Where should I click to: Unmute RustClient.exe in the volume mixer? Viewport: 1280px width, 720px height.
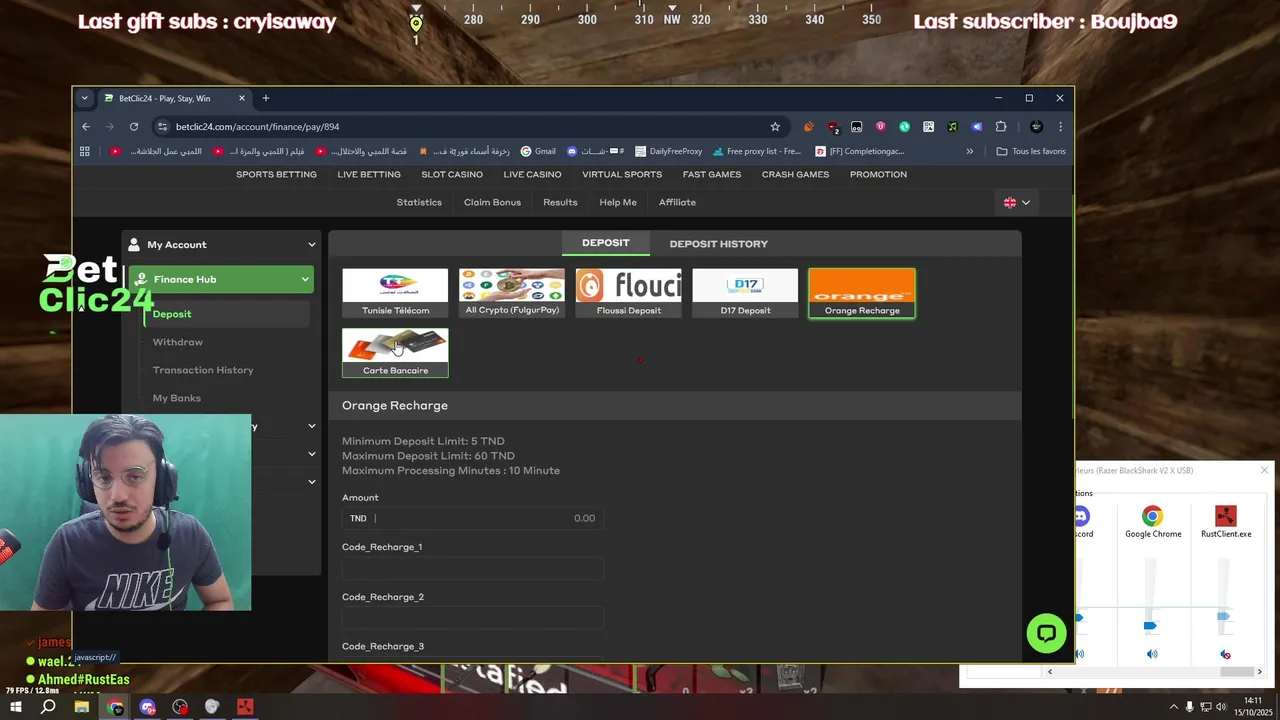tap(1225, 654)
